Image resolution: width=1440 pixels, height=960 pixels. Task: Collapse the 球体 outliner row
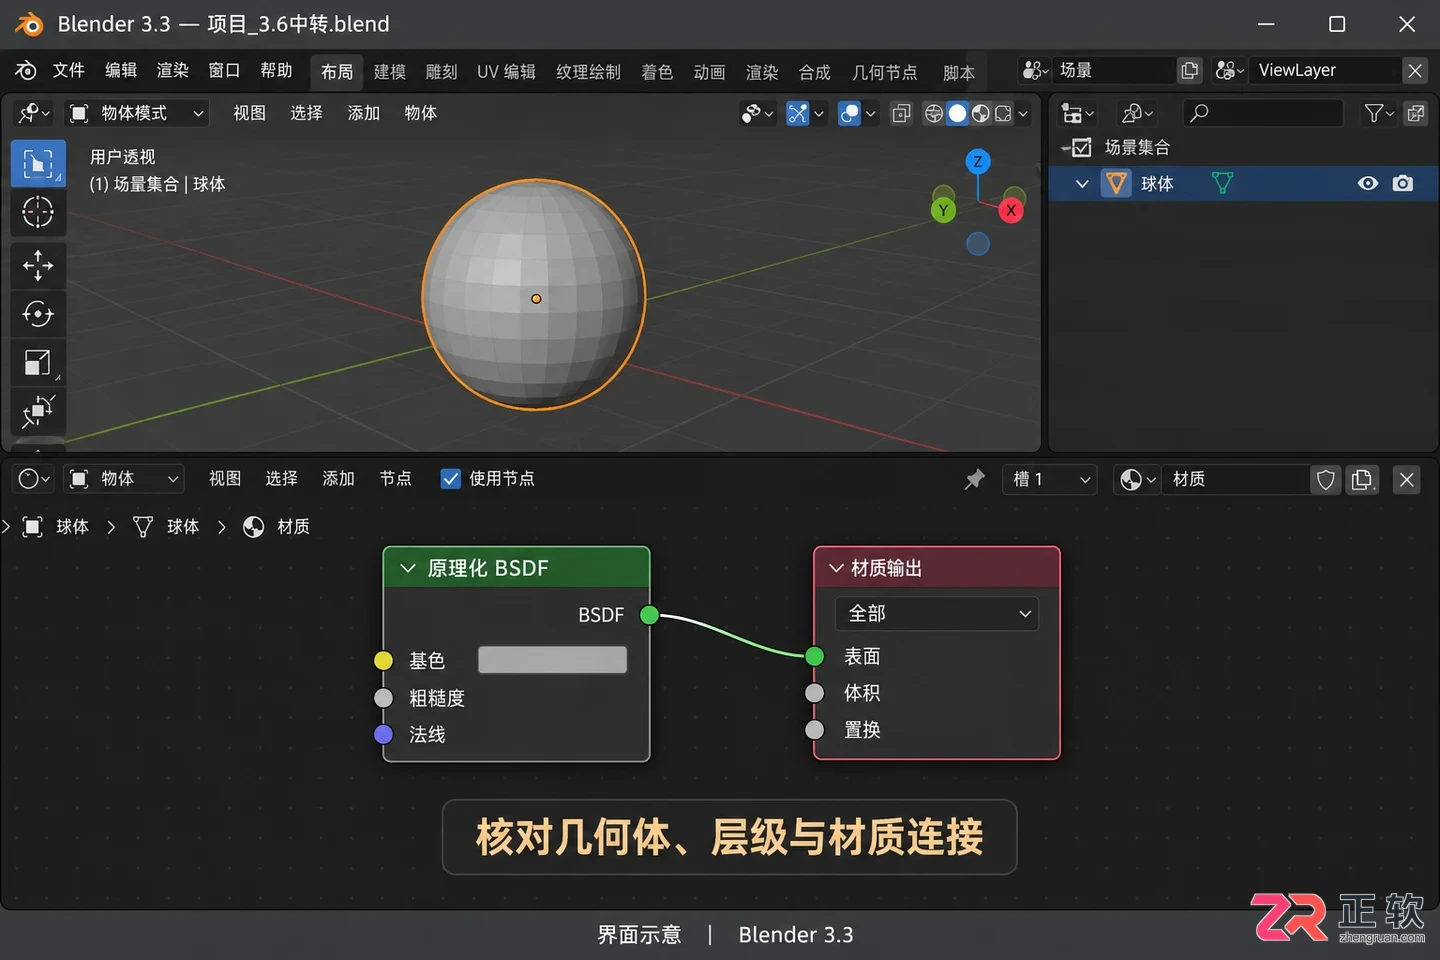pos(1082,184)
